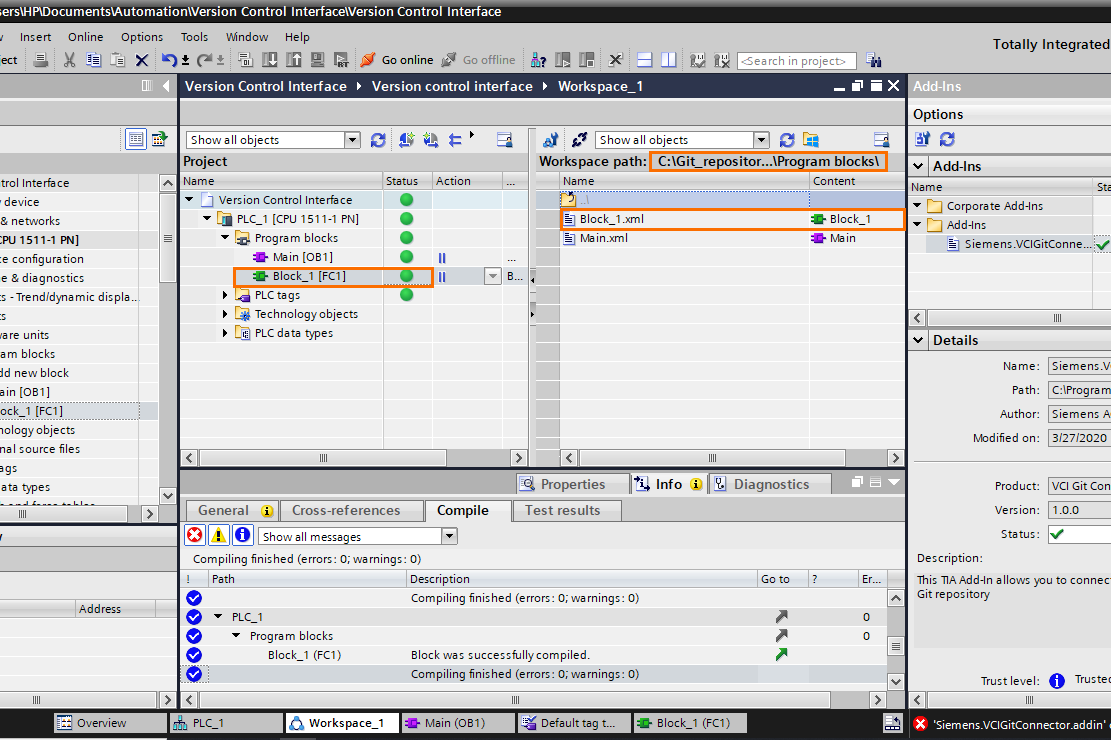The height and width of the screenshot is (740, 1111).
Task: Click the Stop CPU icon
Action: click(587, 60)
